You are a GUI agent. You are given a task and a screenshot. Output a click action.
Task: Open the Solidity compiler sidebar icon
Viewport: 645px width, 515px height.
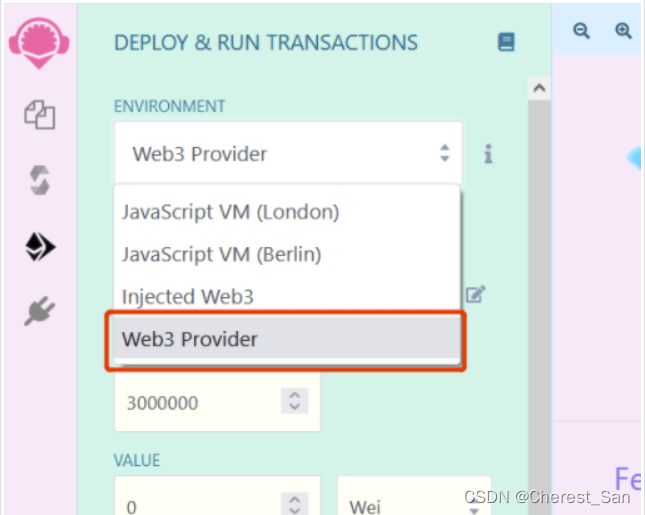point(39,181)
